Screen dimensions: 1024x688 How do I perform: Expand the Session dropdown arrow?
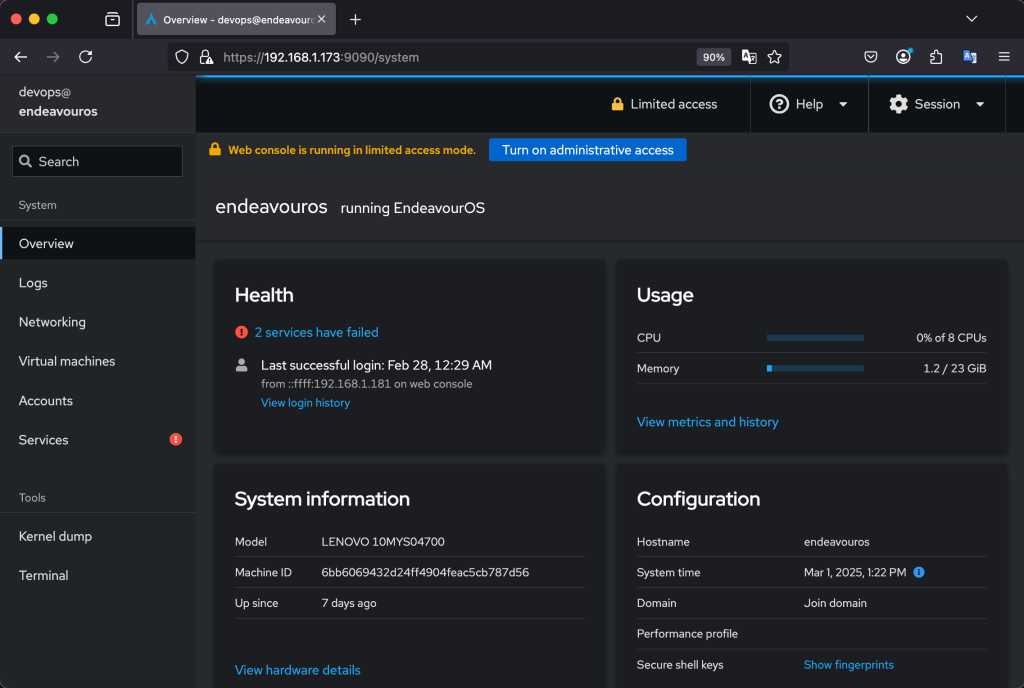click(980, 104)
